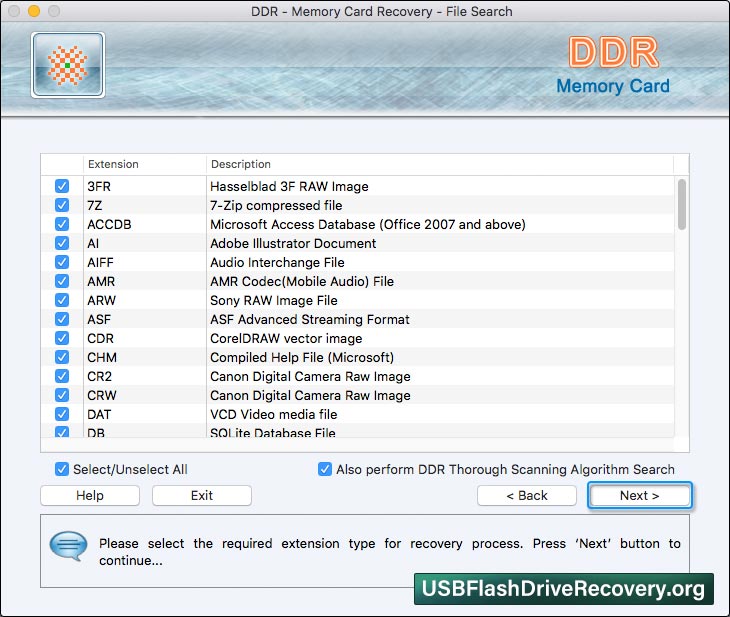Screen dimensions: 730x617
Task: Select 'CorelDRAW vector image' row
Action: tap(358, 338)
